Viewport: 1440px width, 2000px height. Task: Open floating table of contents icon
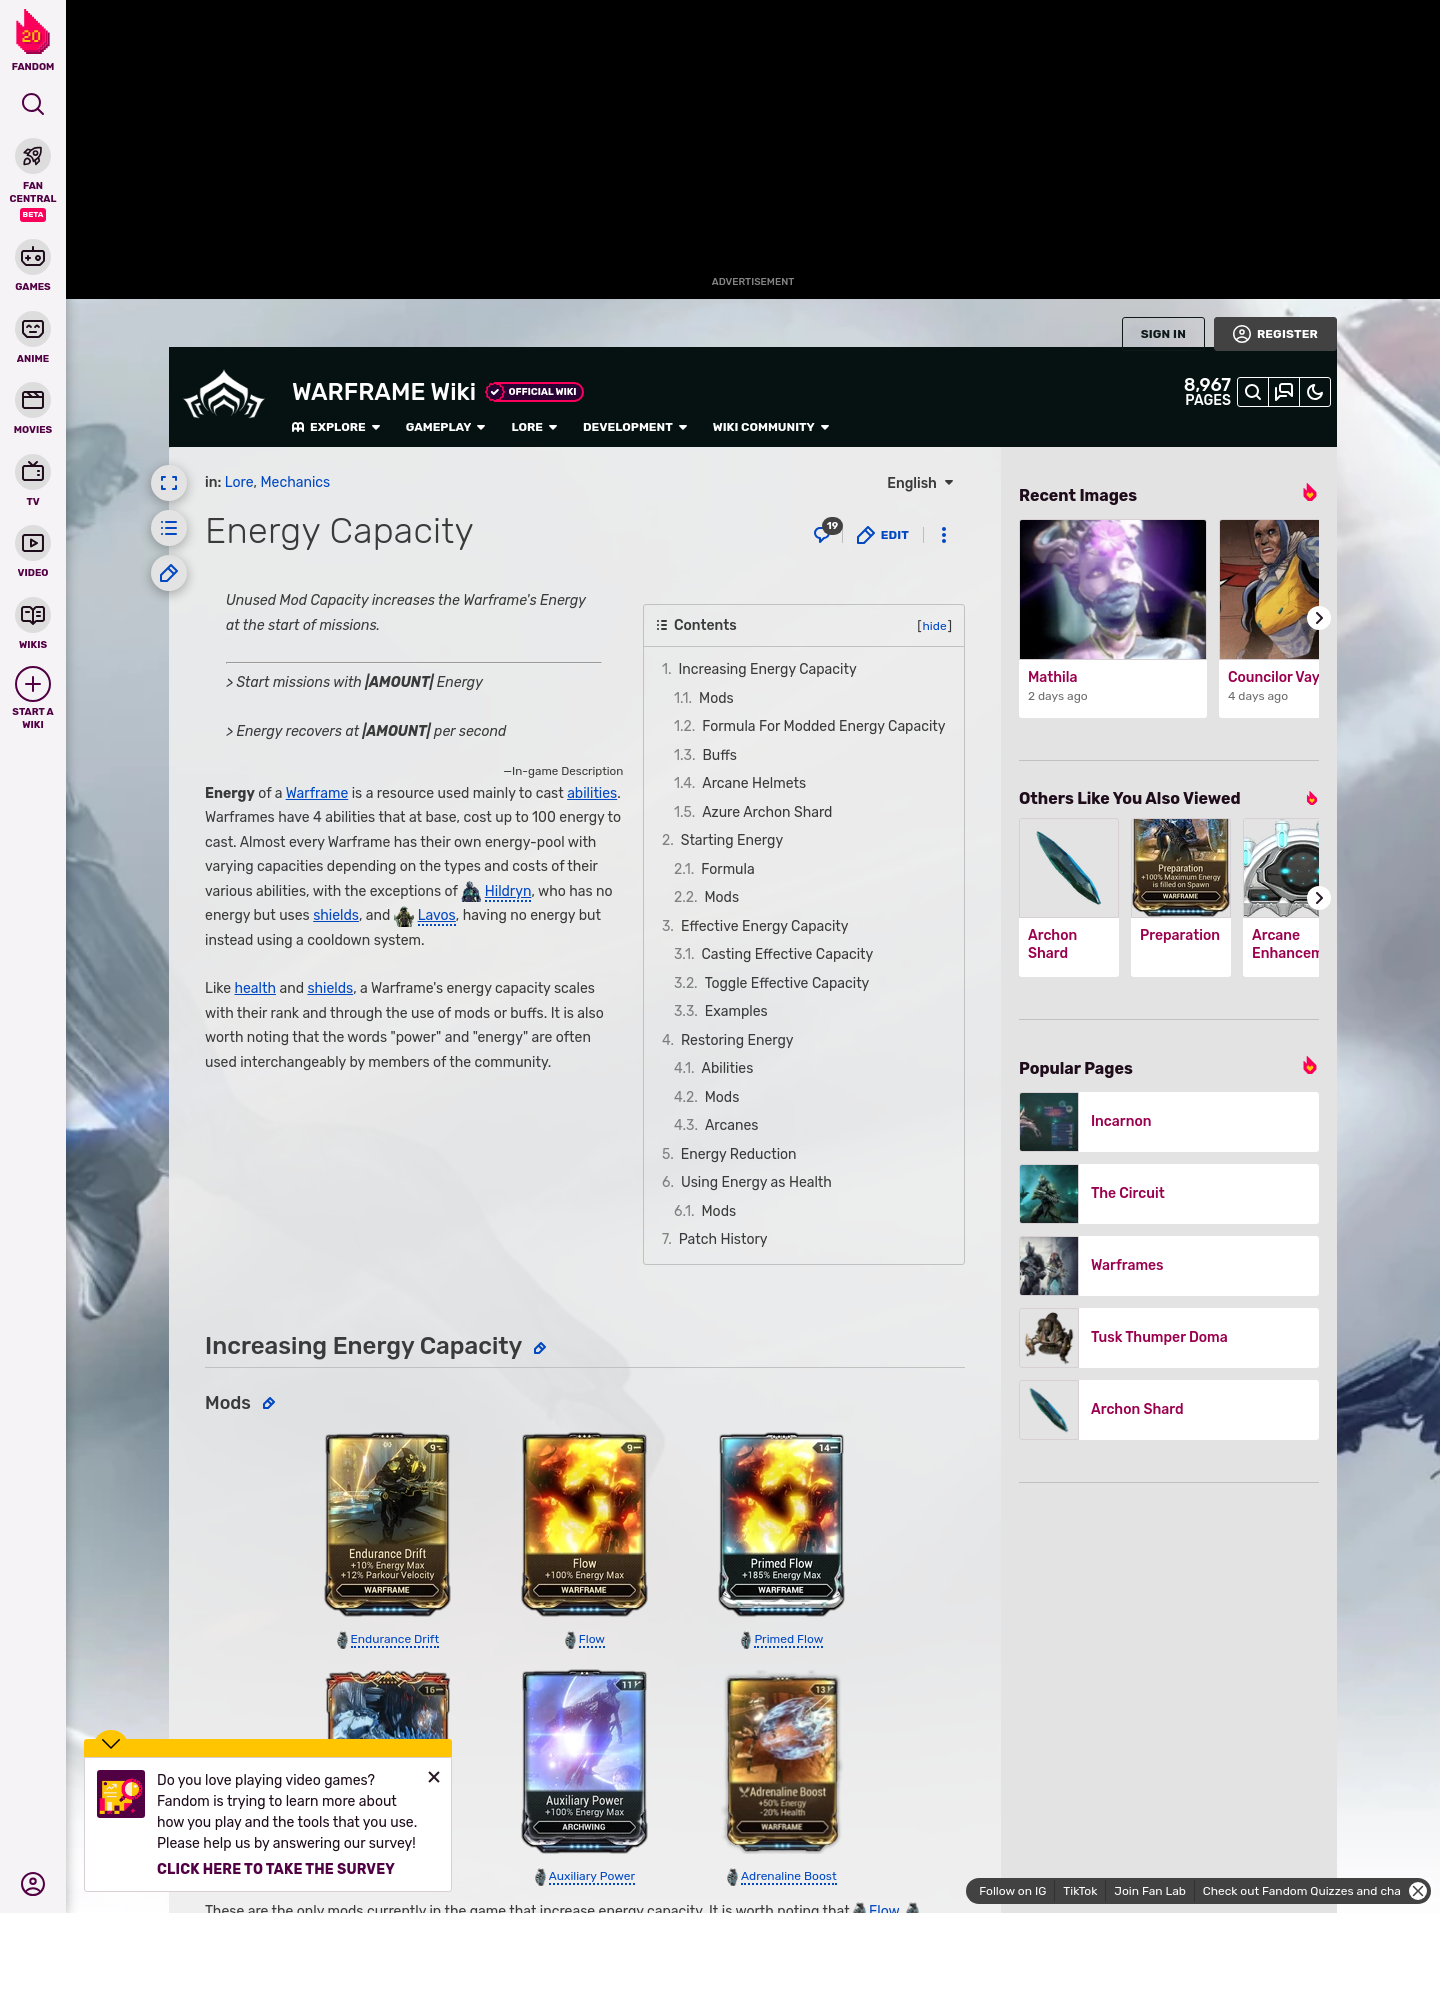point(169,528)
